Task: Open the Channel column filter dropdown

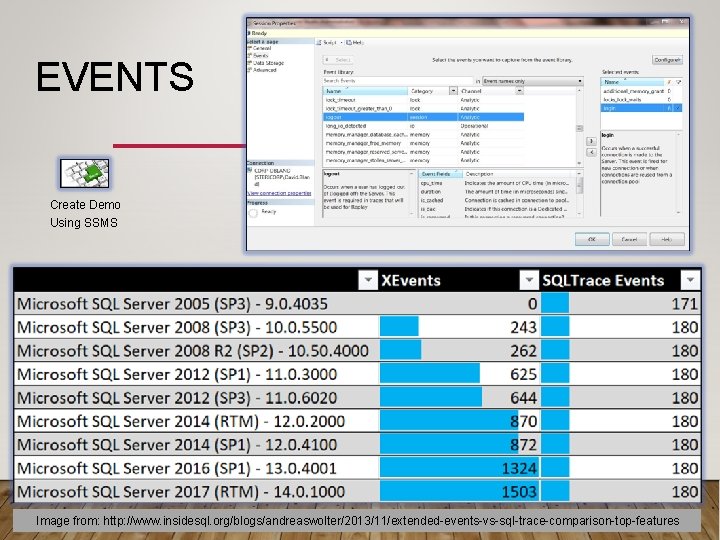Action: point(519,91)
